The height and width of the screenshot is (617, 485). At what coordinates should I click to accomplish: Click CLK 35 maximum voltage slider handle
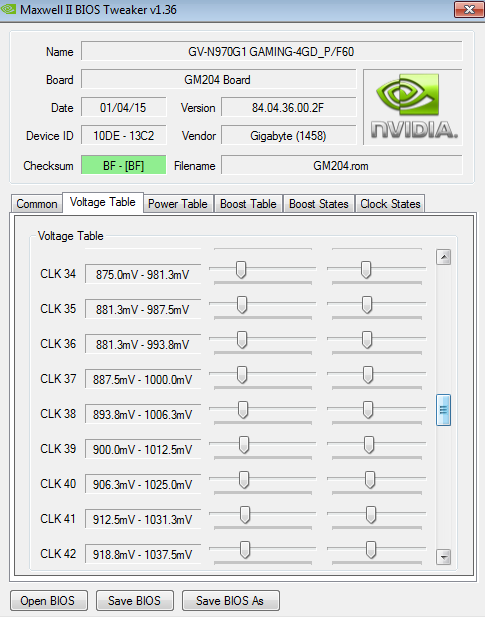tap(367, 305)
